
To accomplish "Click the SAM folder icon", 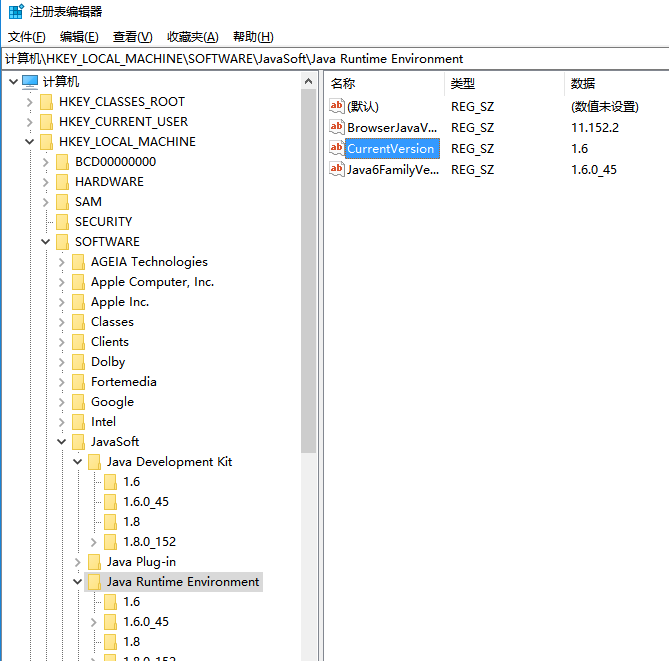I will pos(62,202).
